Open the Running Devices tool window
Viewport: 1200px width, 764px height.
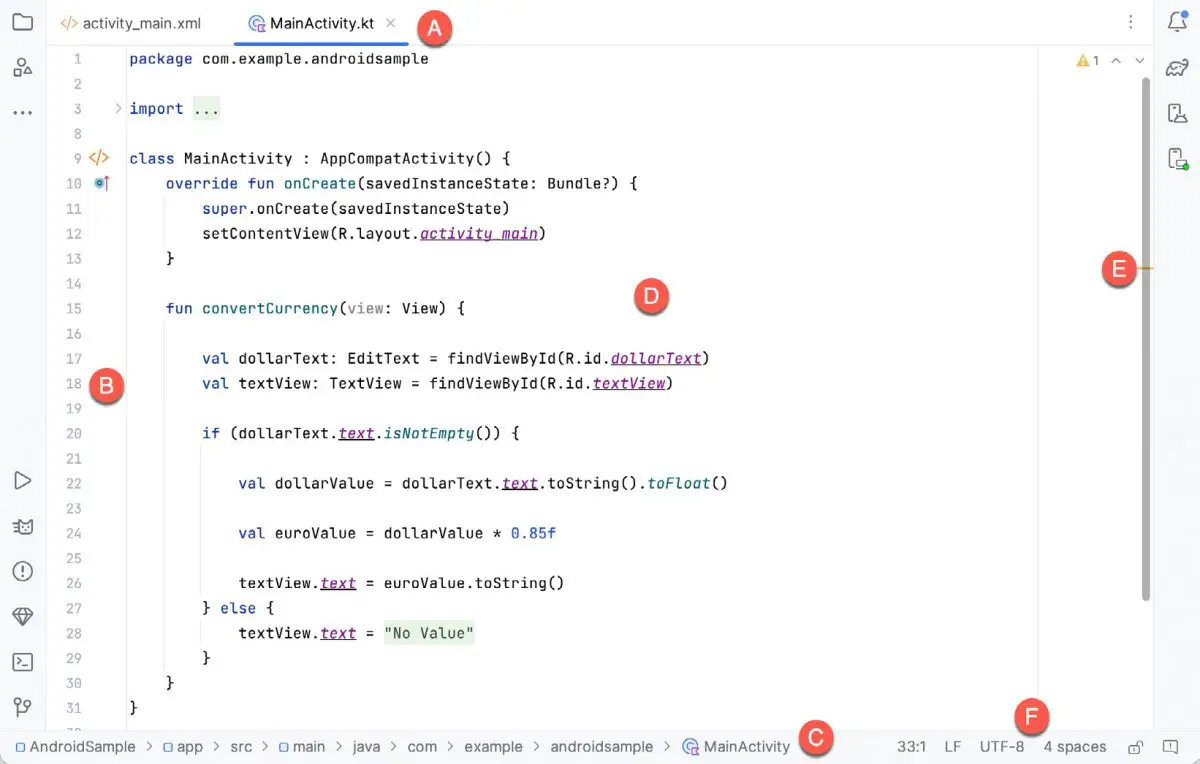coord(1177,158)
